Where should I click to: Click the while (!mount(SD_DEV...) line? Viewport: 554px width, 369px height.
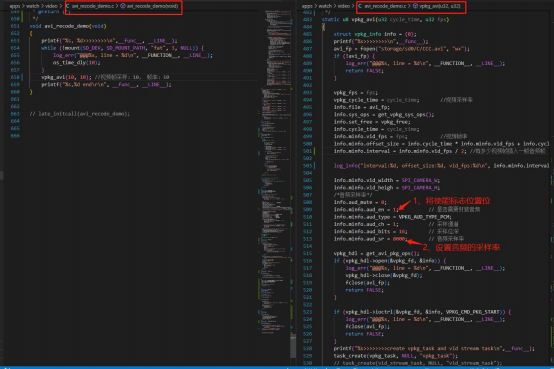[x=122, y=48]
